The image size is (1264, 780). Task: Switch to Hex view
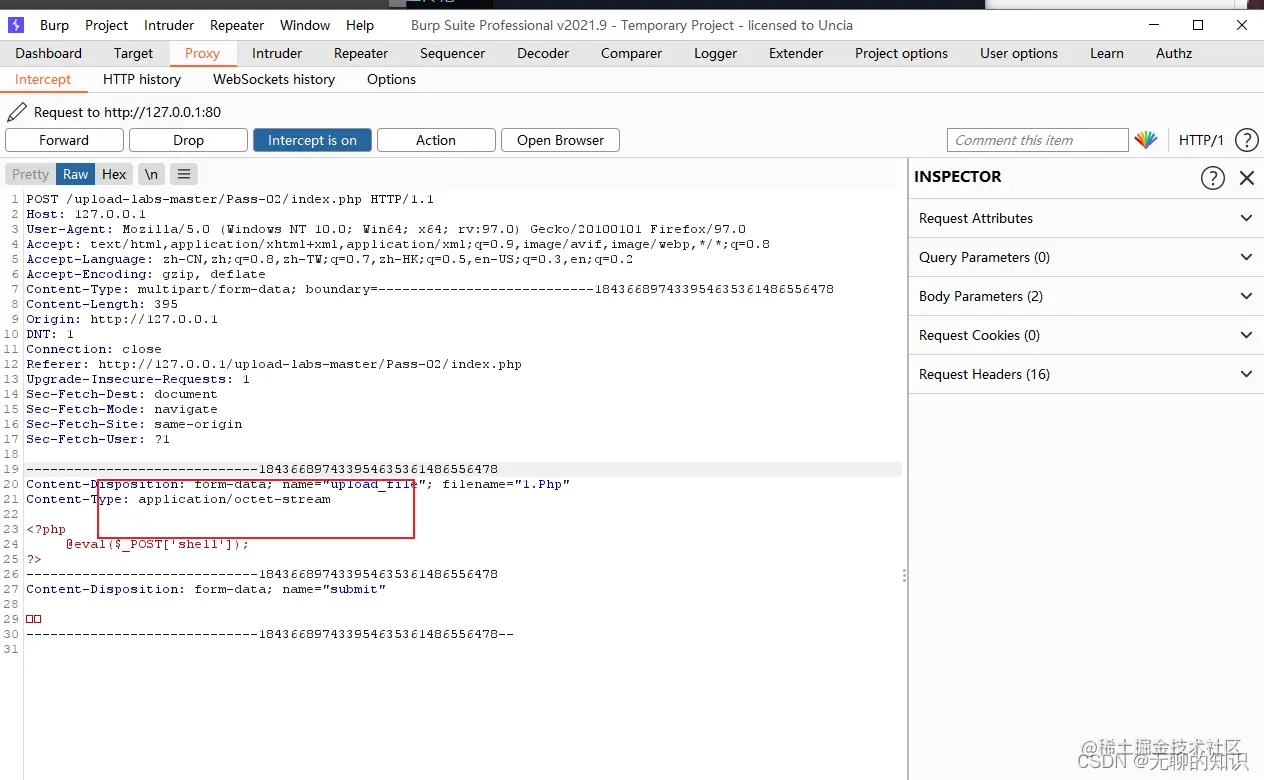pos(114,174)
